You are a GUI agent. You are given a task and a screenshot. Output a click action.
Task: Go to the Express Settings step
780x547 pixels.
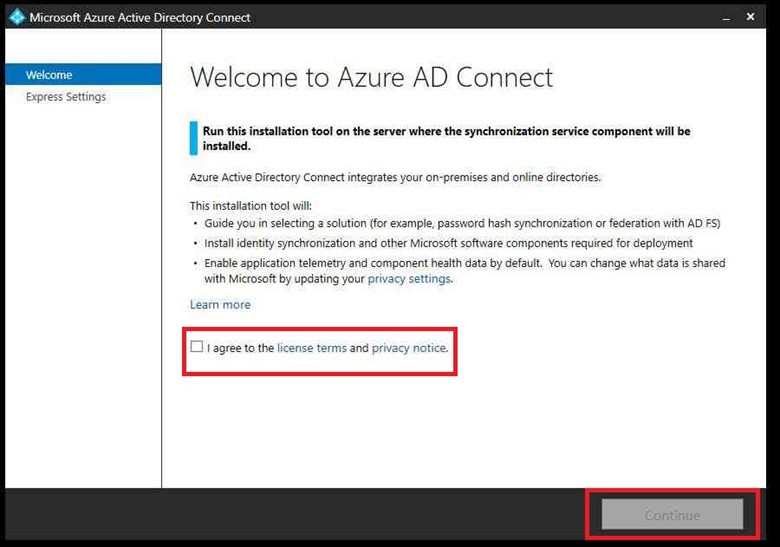pyautogui.click(x=66, y=97)
